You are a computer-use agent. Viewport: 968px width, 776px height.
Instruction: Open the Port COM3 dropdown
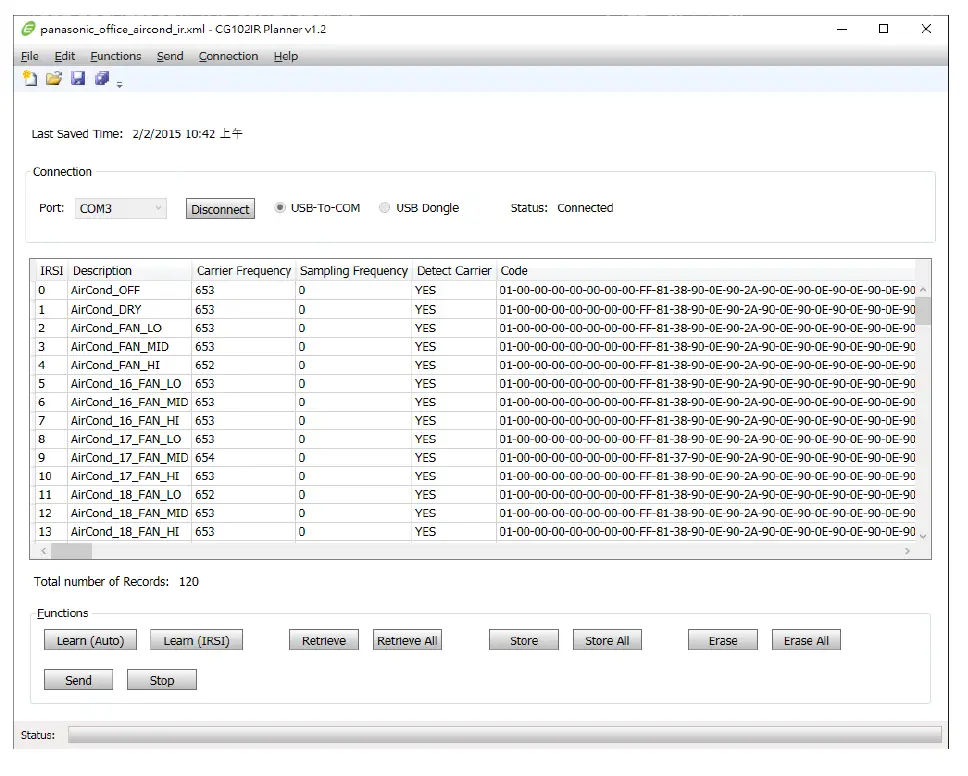(121, 209)
